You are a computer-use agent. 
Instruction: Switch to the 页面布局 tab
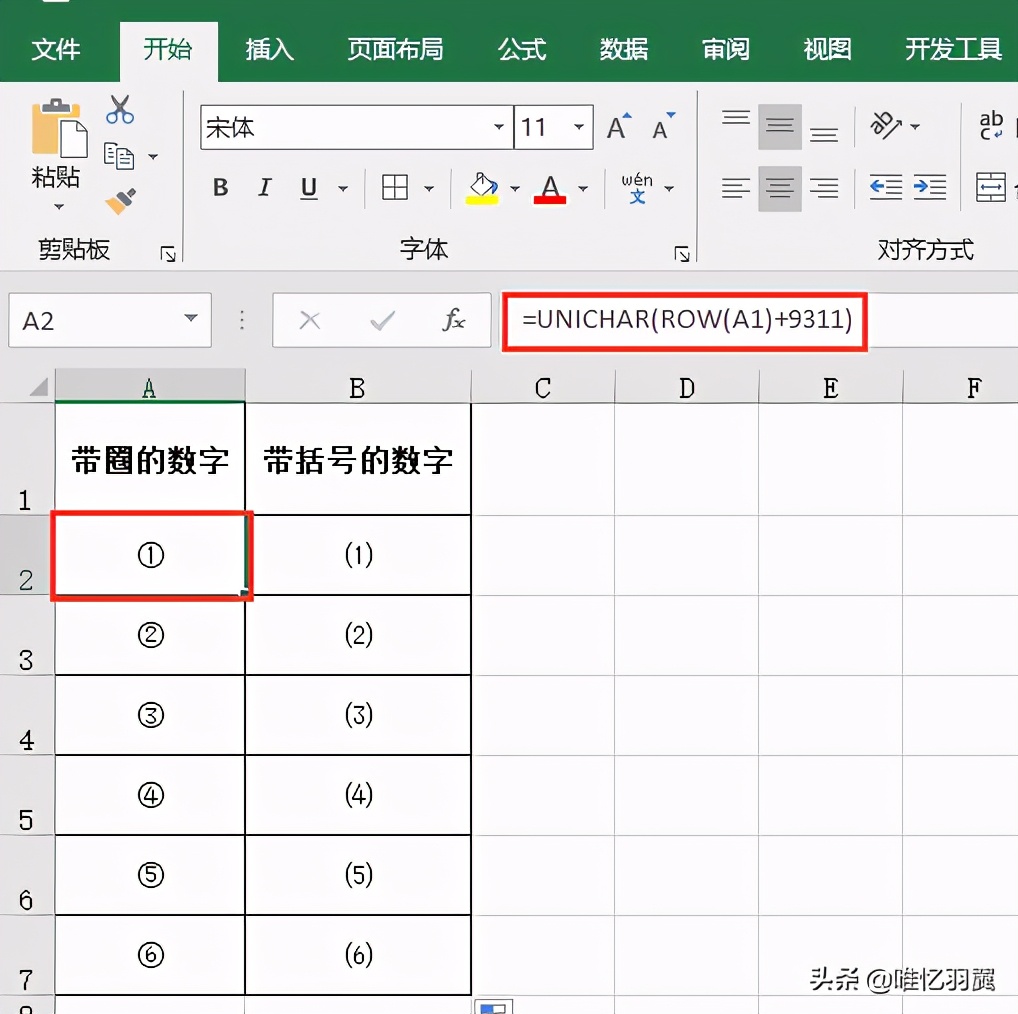(x=395, y=49)
